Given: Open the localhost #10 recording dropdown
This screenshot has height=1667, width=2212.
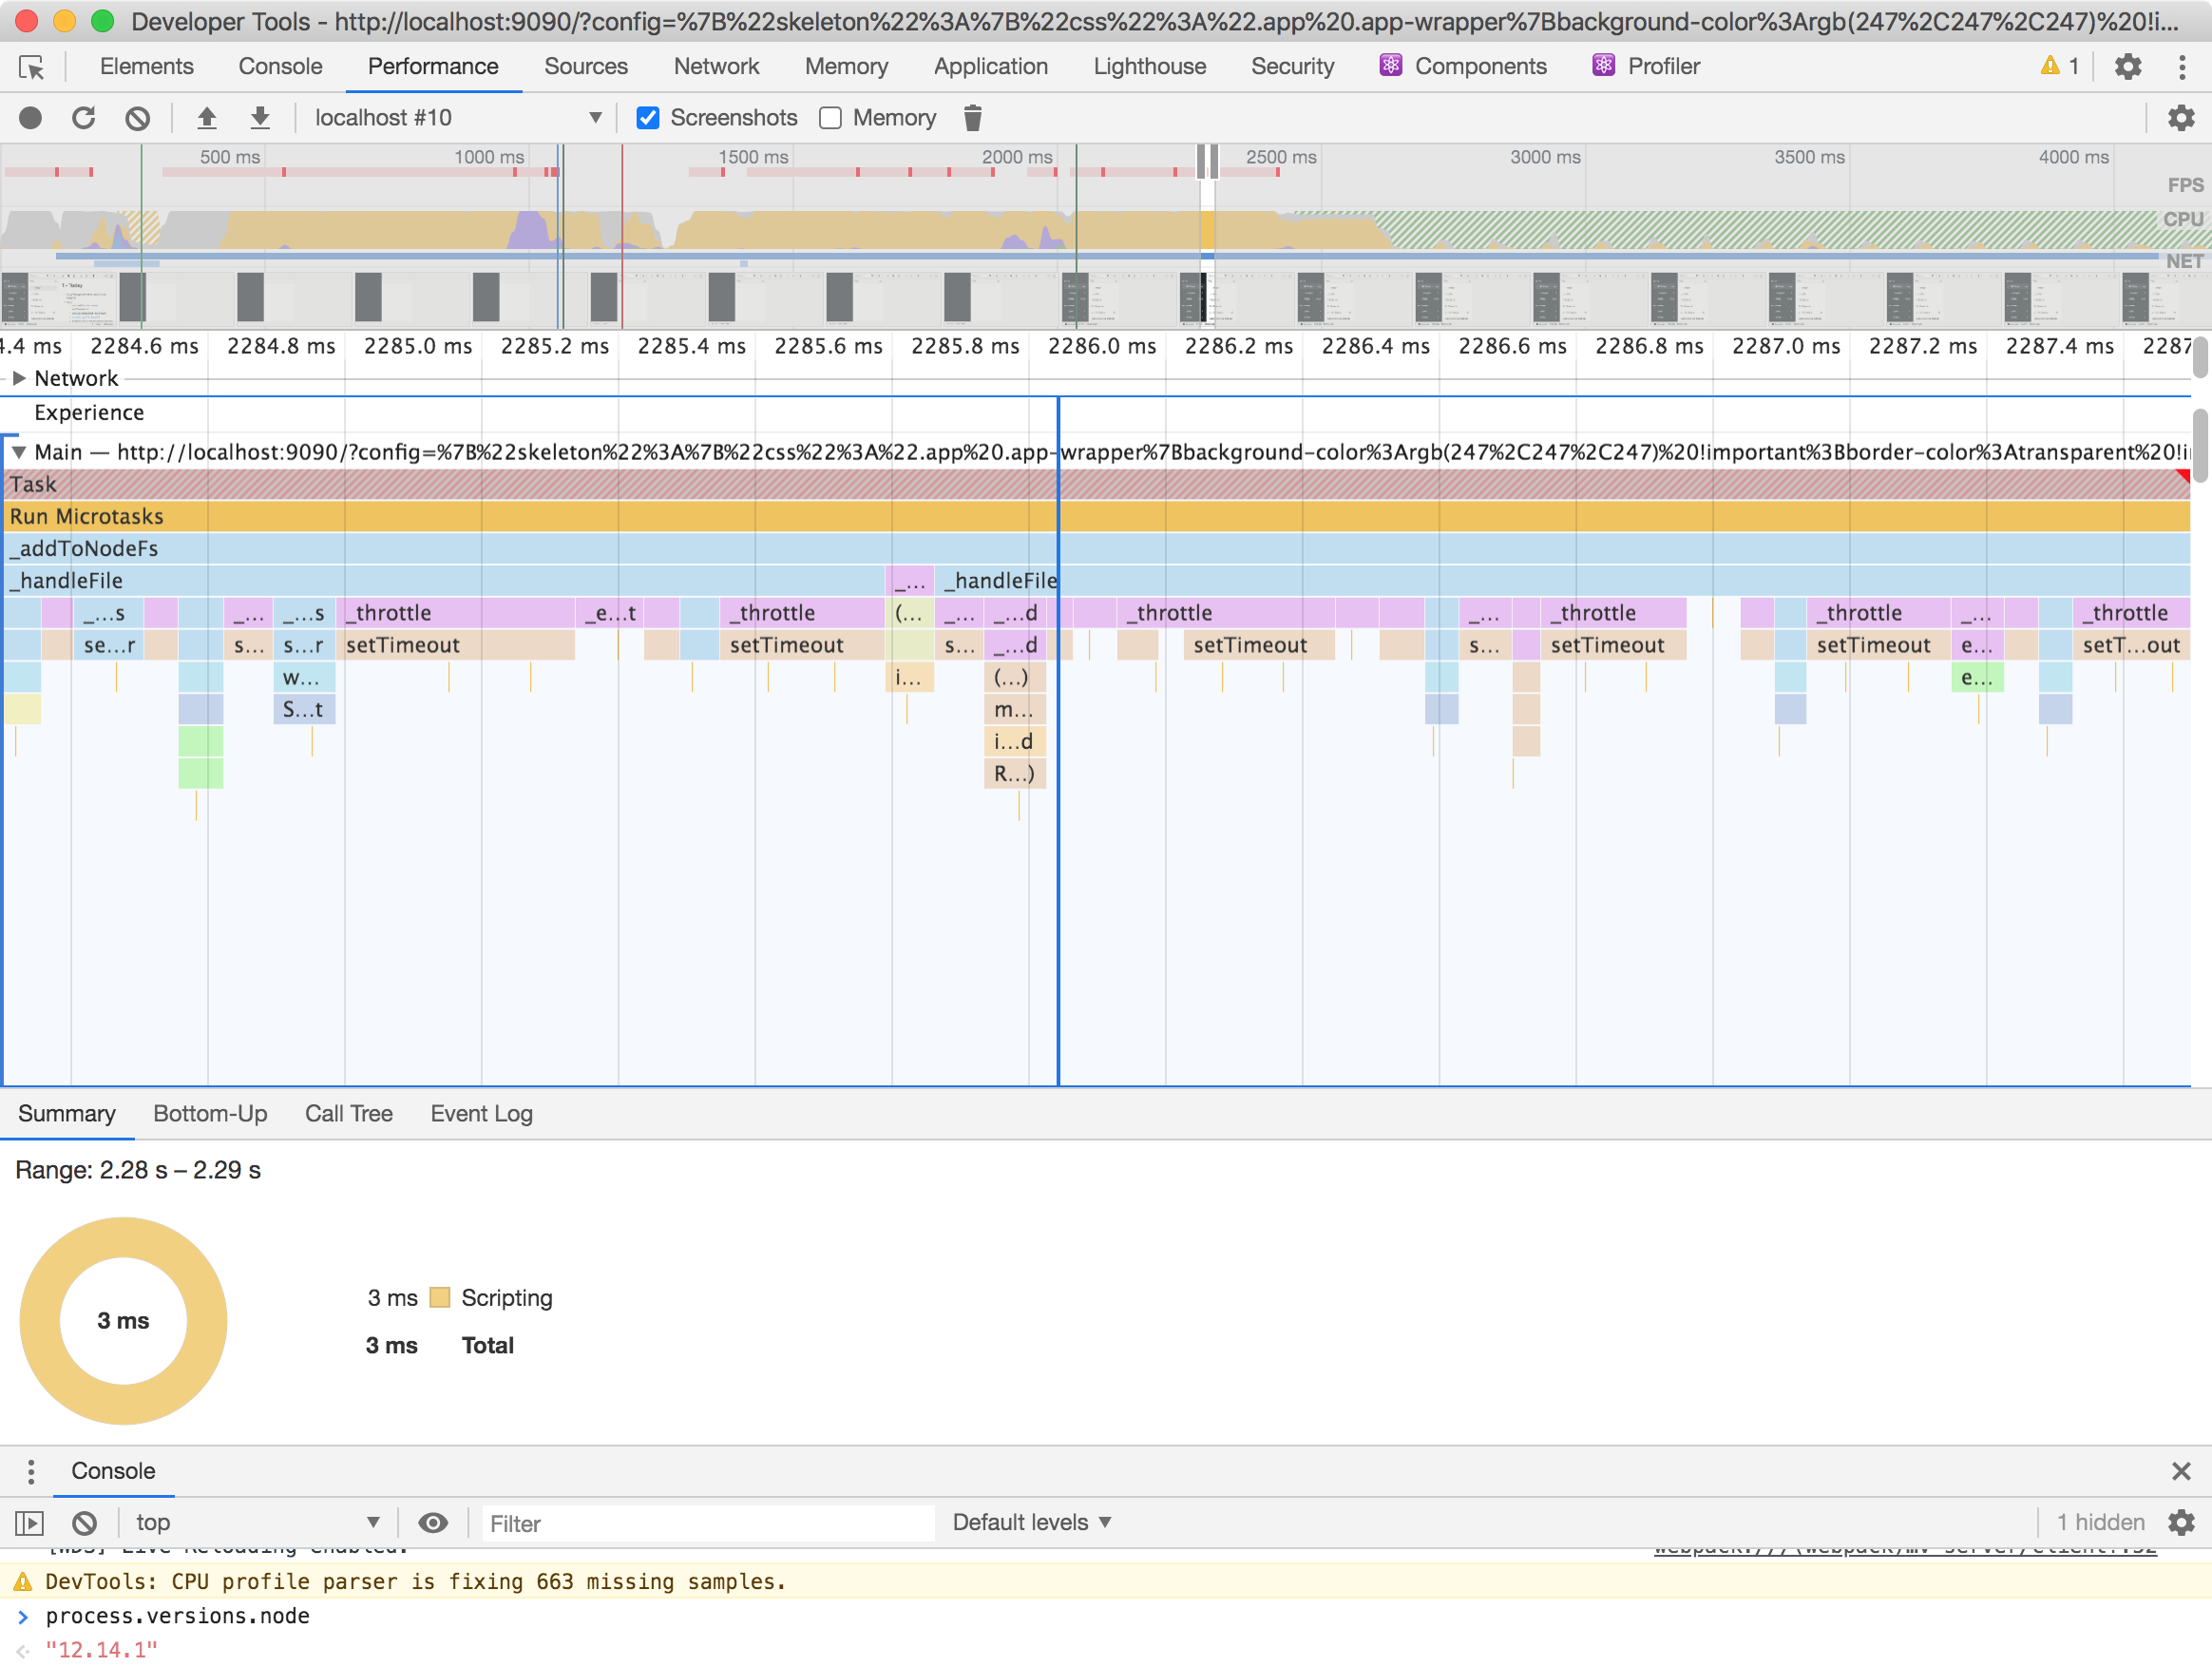Looking at the screenshot, I should pos(458,118).
